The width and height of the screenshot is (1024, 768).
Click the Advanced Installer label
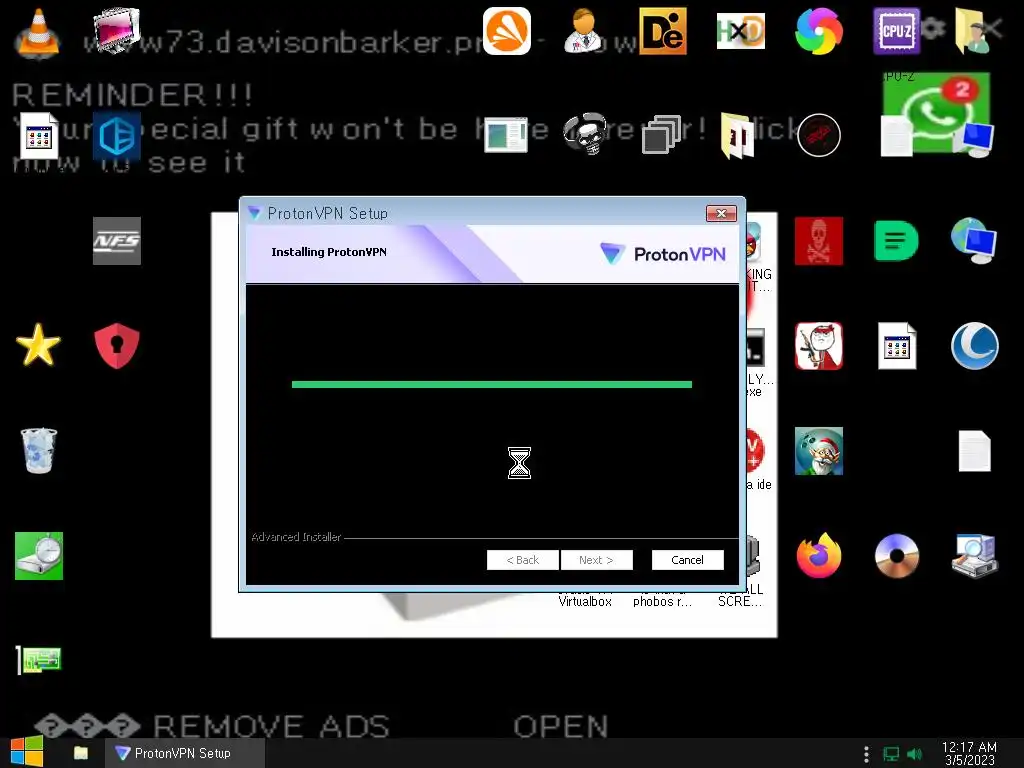(x=296, y=537)
